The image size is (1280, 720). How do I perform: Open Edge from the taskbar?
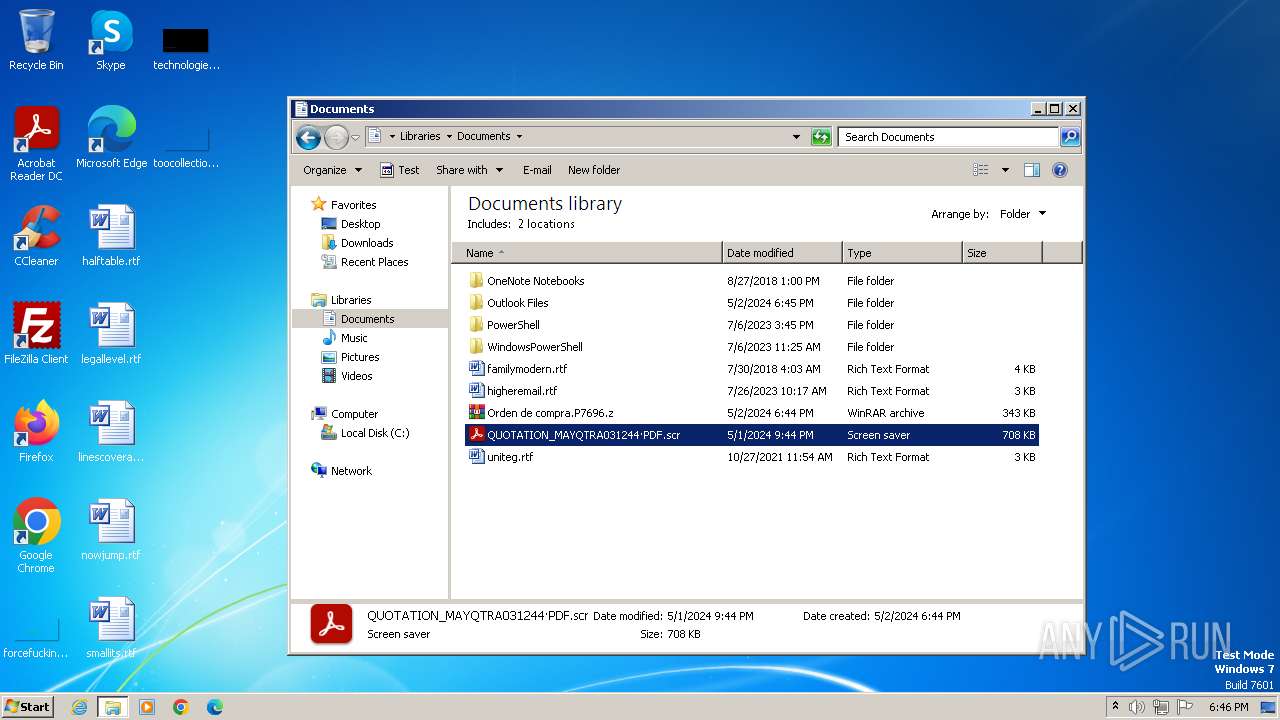[x=215, y=707]
